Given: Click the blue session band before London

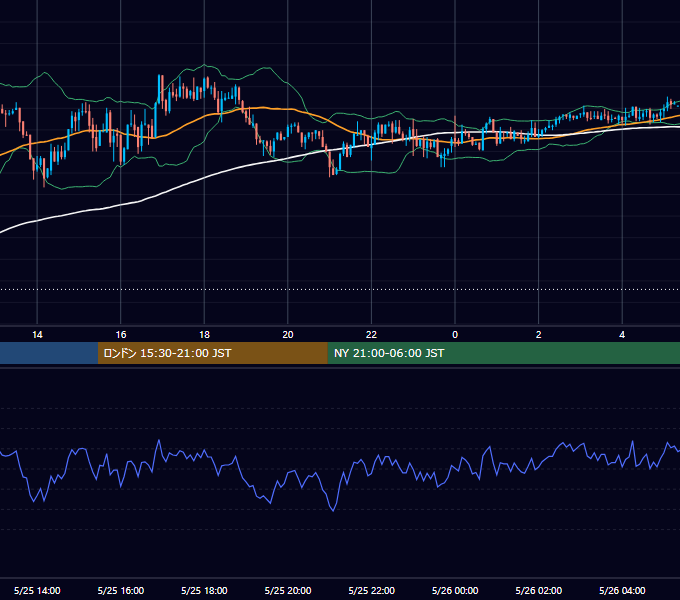Looking at the screenshot, I should pyautogui.click(x=49, y=353).
